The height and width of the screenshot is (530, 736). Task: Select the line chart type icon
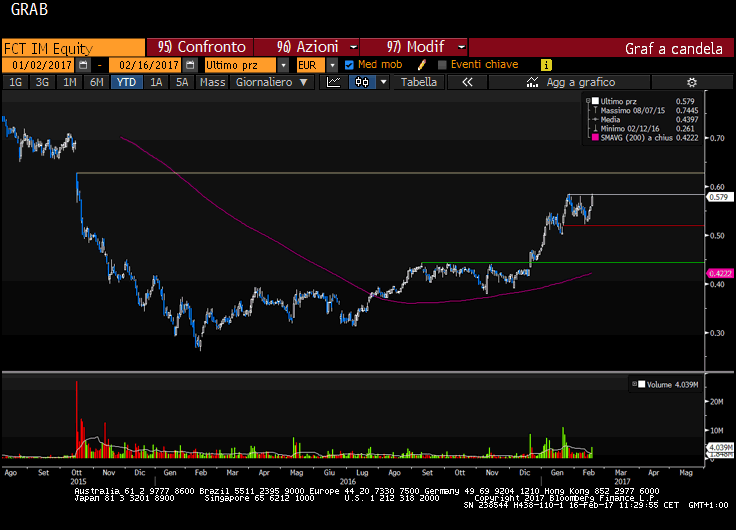click(x=335, y=82)
